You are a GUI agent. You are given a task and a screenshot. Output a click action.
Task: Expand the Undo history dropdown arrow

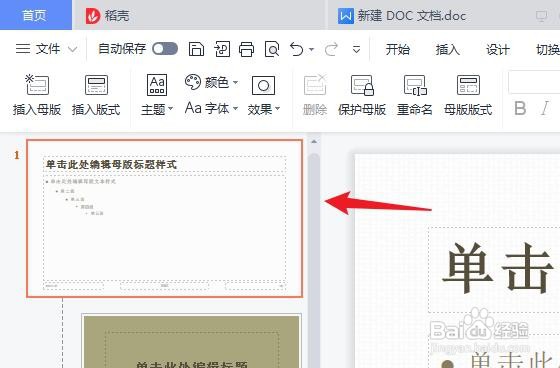[311, 49]
